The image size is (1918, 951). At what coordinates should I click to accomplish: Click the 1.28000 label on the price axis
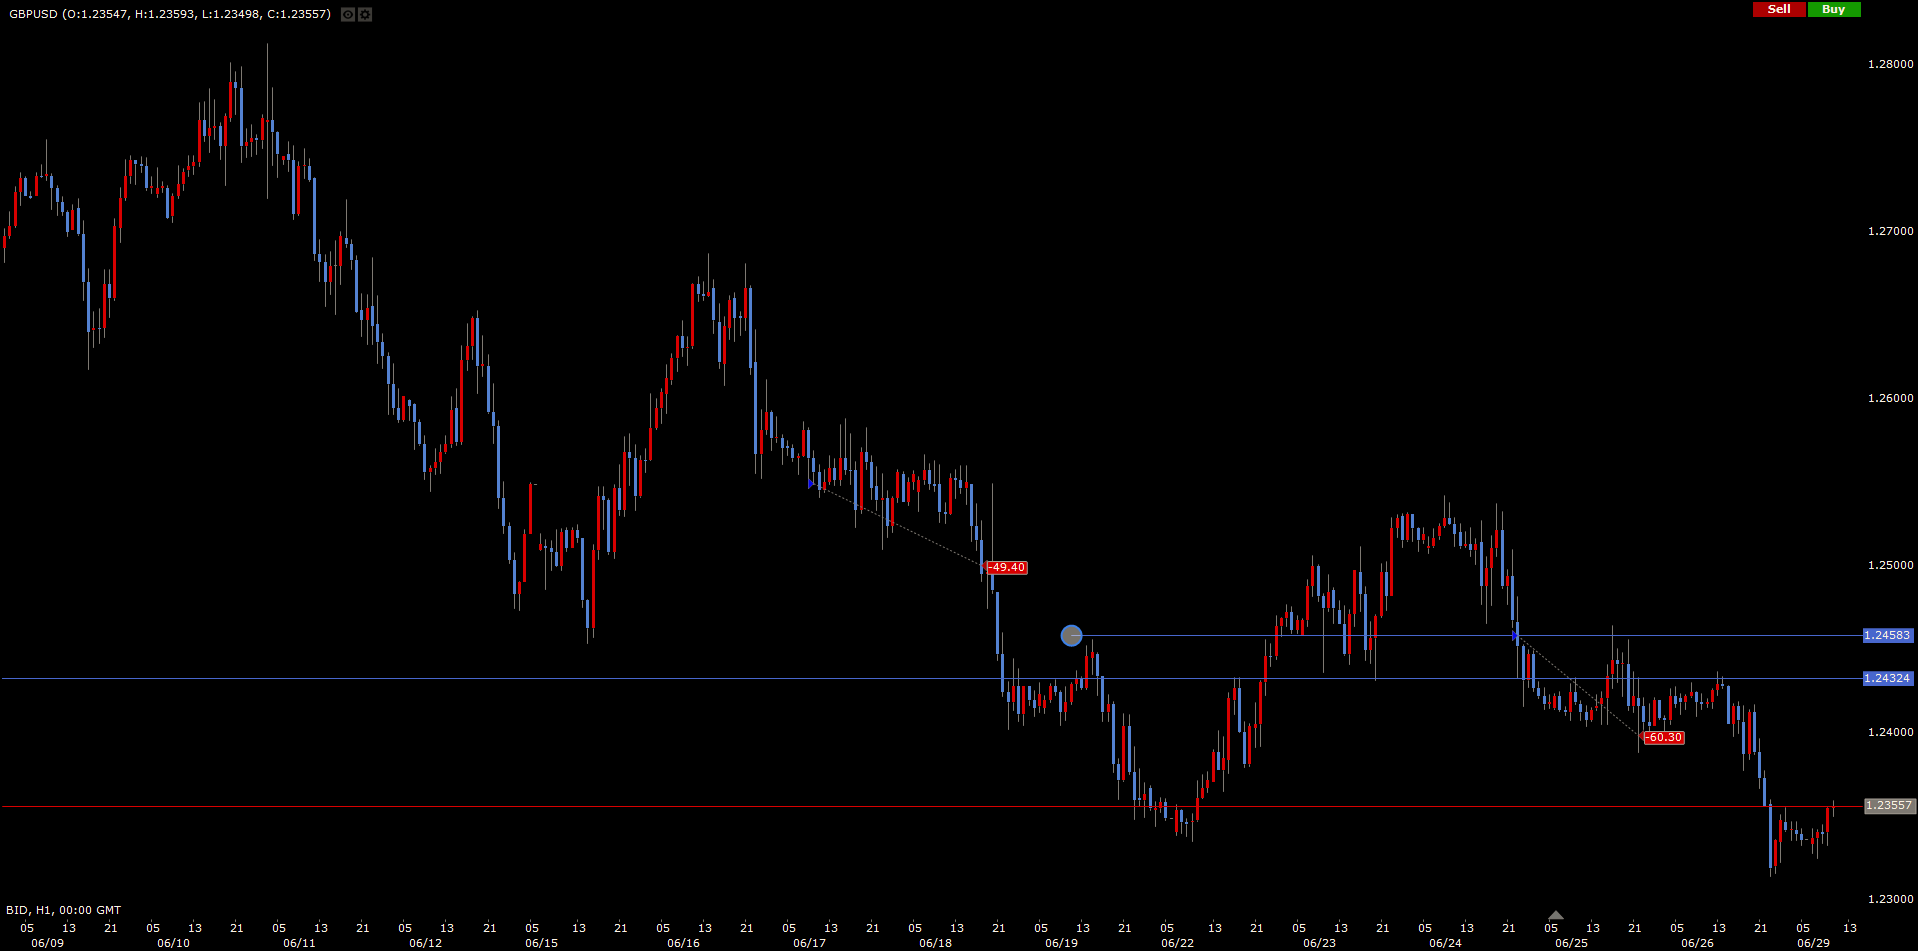coord(1890,64)
